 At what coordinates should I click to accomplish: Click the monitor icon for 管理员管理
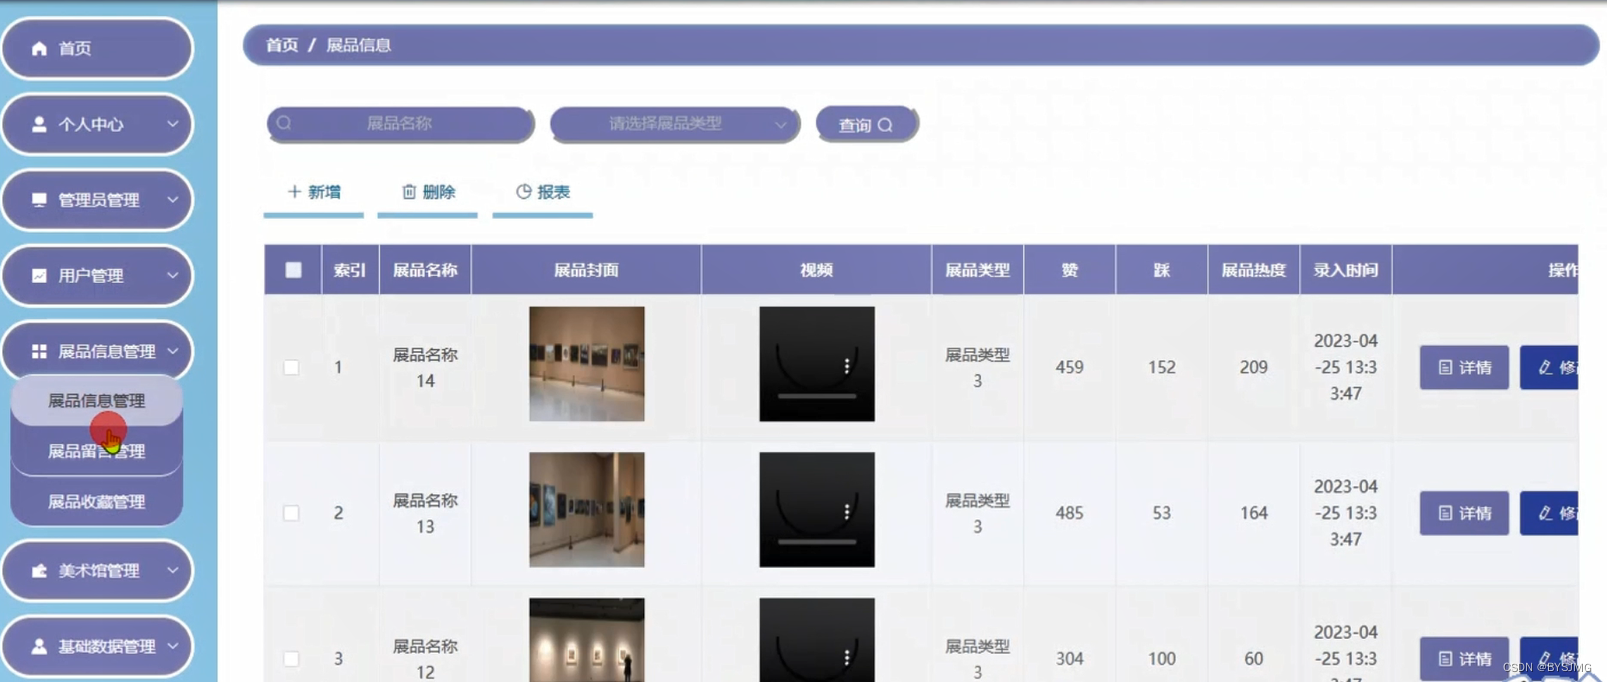pos(39,200)
